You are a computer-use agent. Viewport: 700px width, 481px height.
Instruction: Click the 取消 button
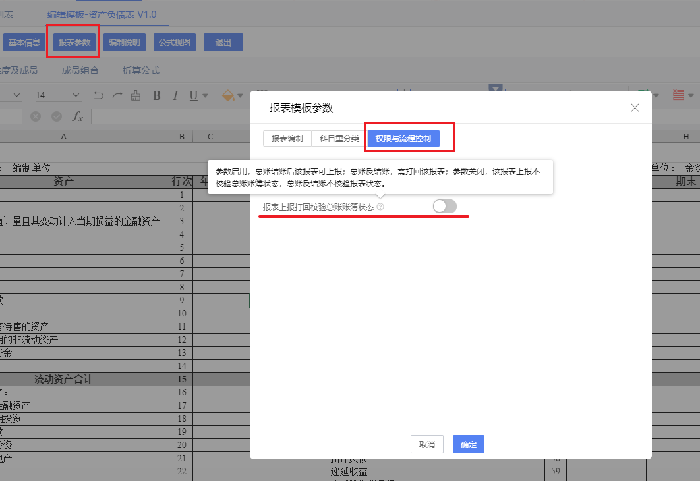coord(427,443)
